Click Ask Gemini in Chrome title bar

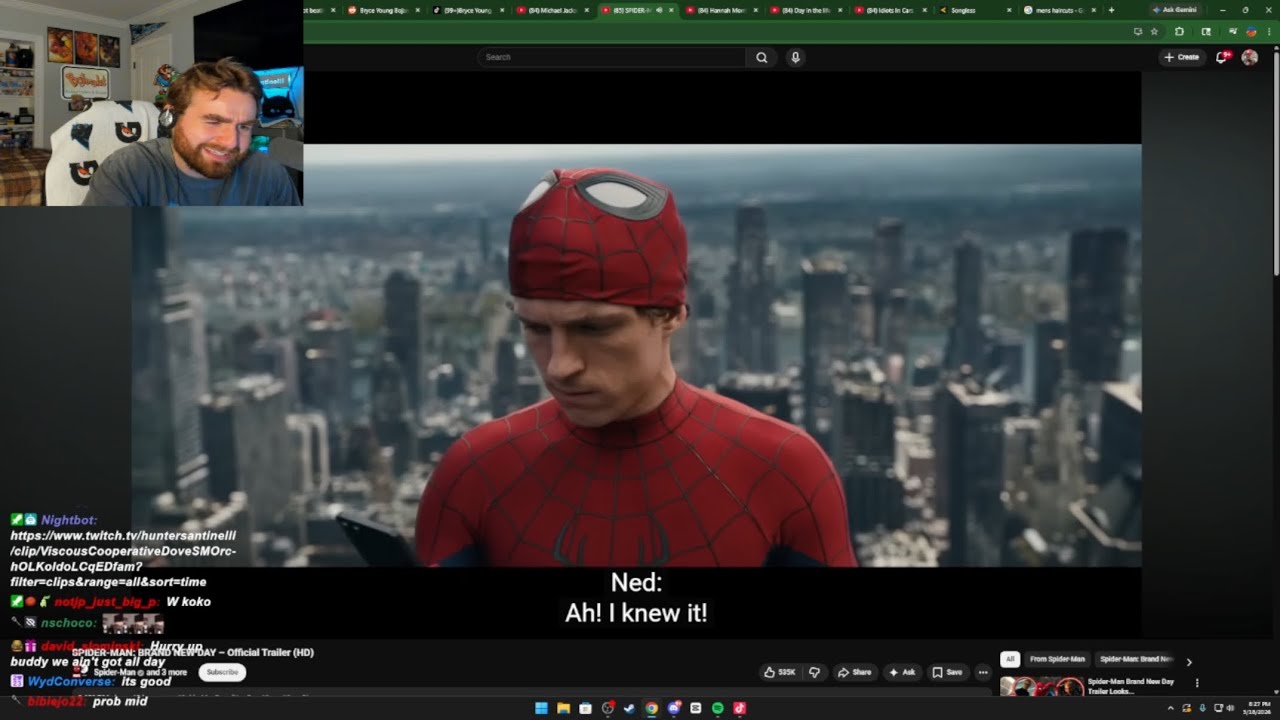point(1173,10)
